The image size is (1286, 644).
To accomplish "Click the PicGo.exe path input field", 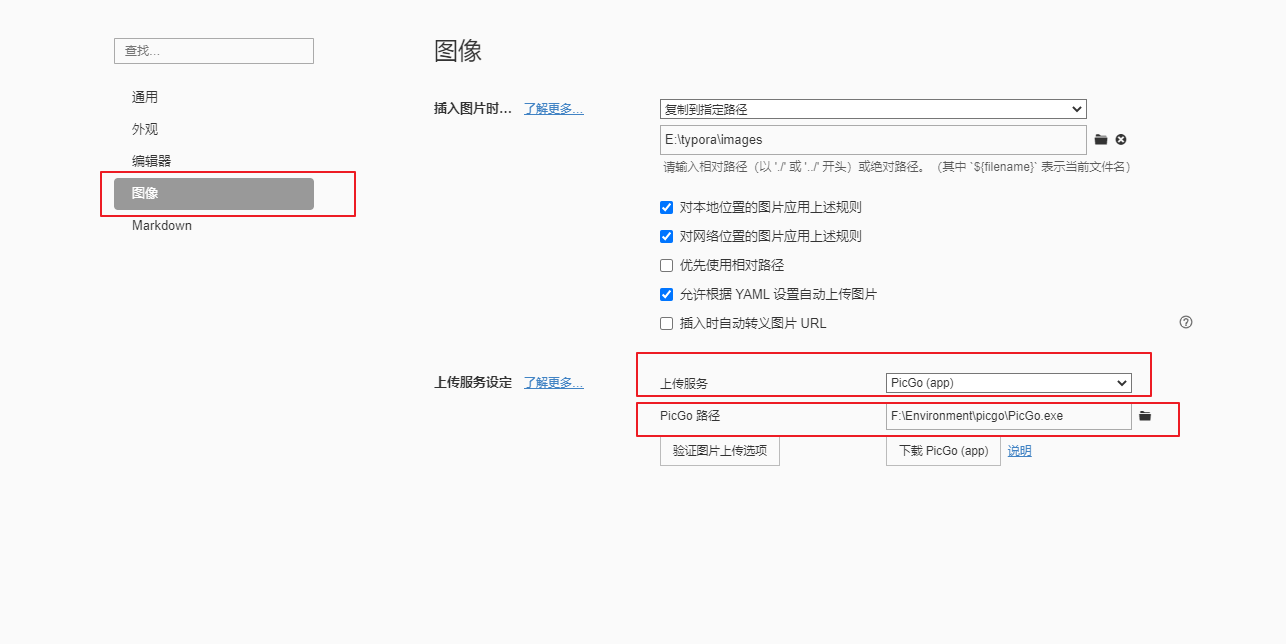I will click(1009, 416).
